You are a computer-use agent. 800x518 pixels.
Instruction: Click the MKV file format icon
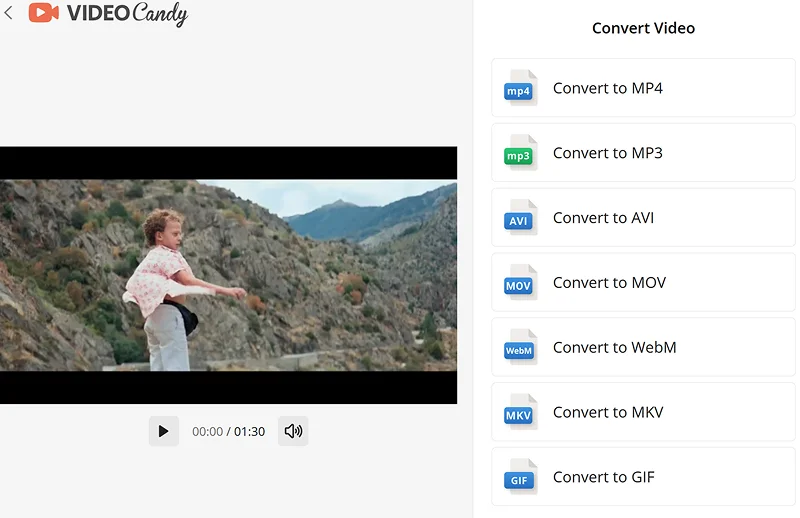coord(520,412)
